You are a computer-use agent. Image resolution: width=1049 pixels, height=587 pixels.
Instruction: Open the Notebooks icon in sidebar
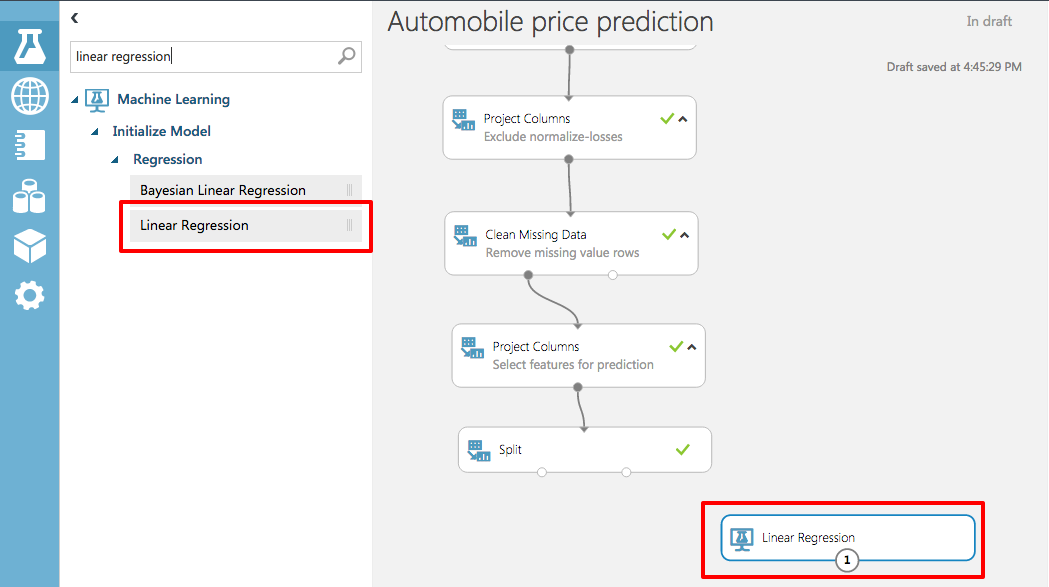pyautogui.click(x=29, y=146)
